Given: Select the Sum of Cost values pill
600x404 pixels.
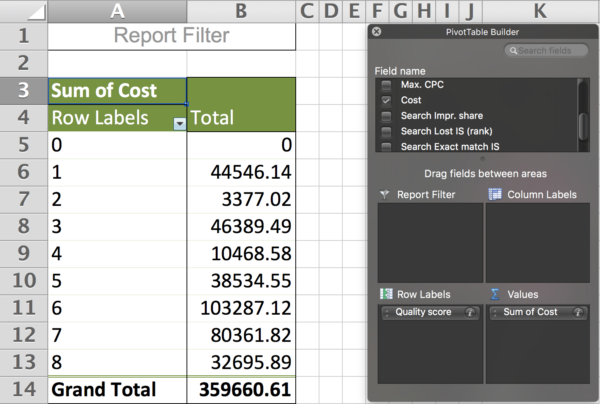Looking at the screenshot, I should click(x=538, y=313).
